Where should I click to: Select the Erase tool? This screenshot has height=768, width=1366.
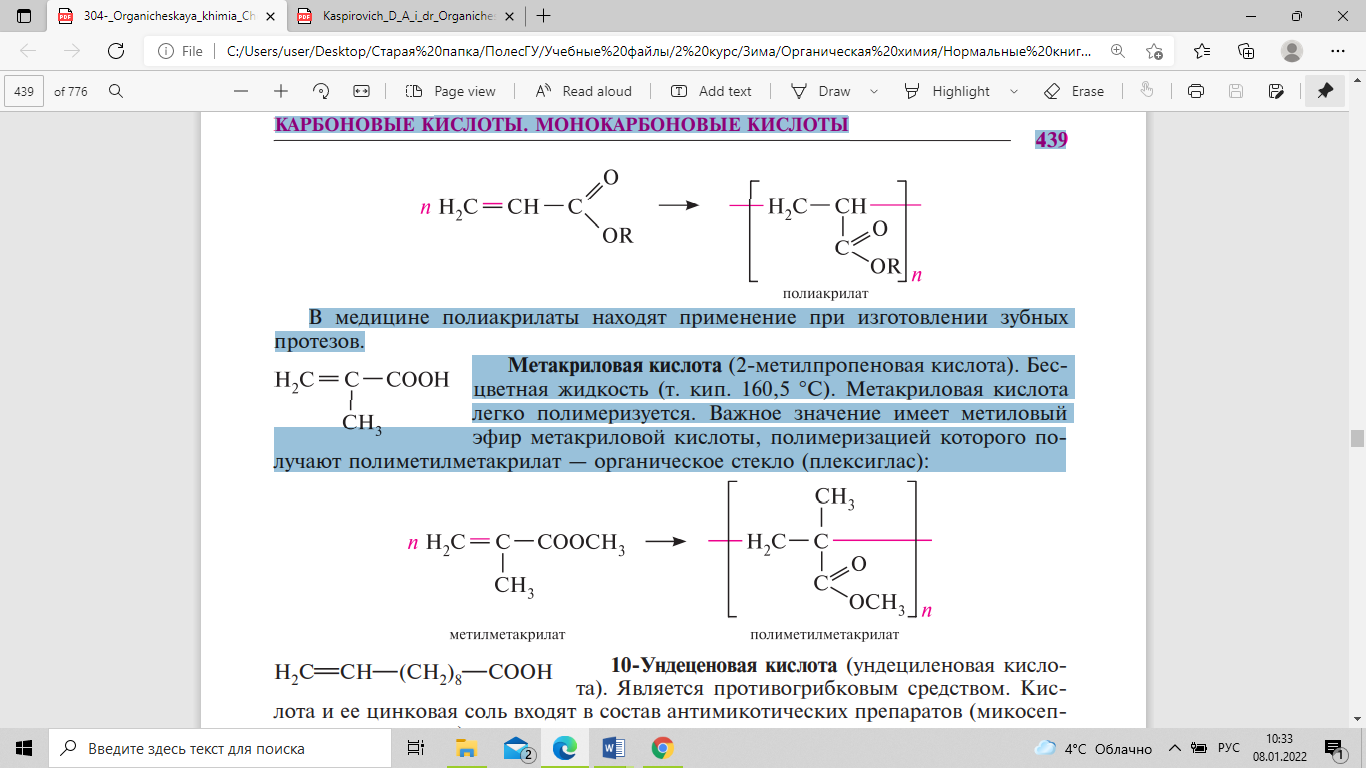1074,91
